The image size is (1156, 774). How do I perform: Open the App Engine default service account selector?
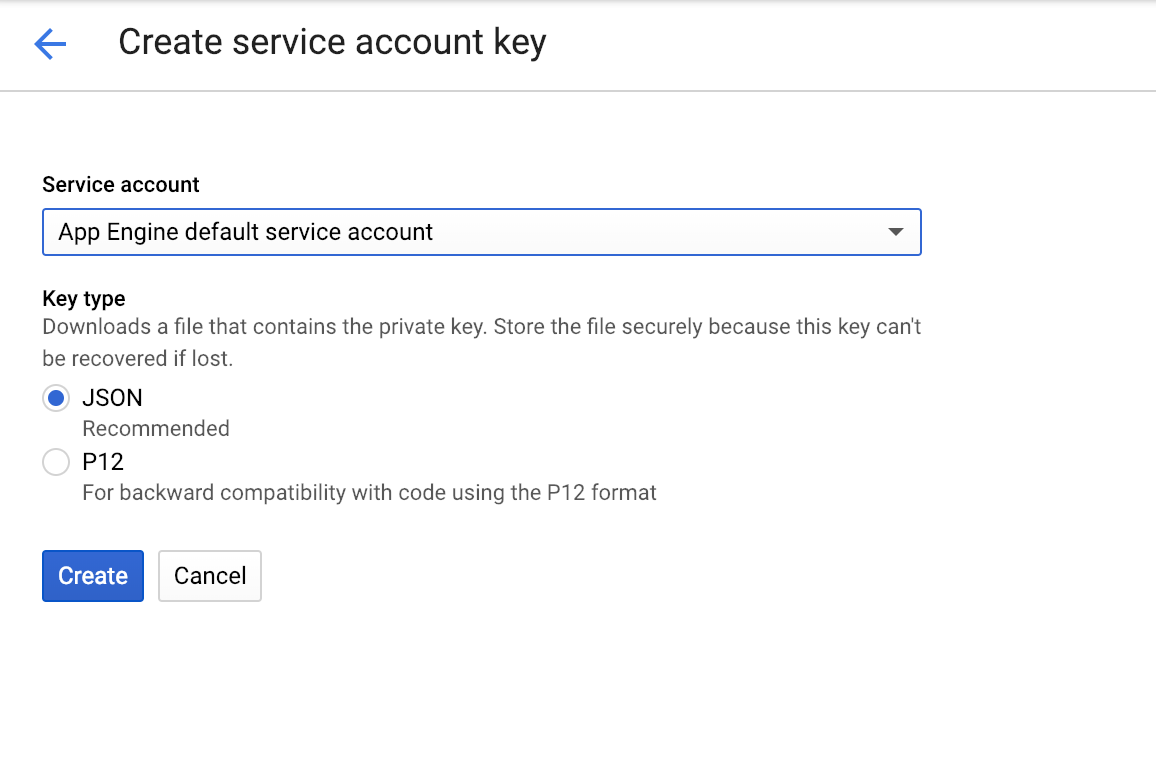point(481,232)
